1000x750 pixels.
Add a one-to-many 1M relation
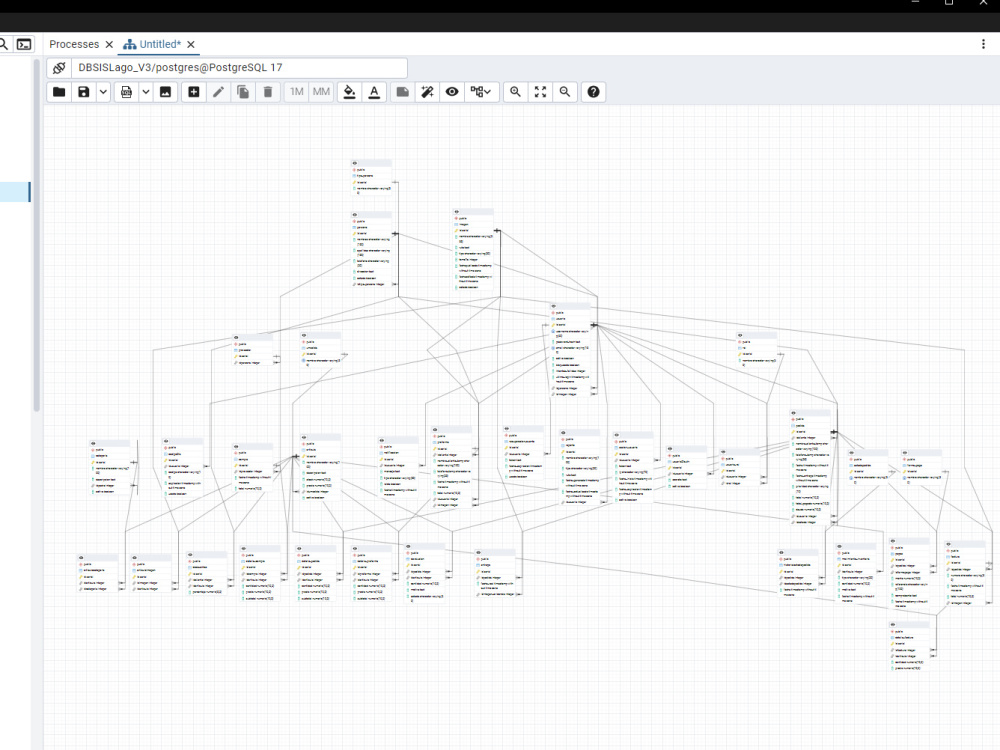[297, 92]
